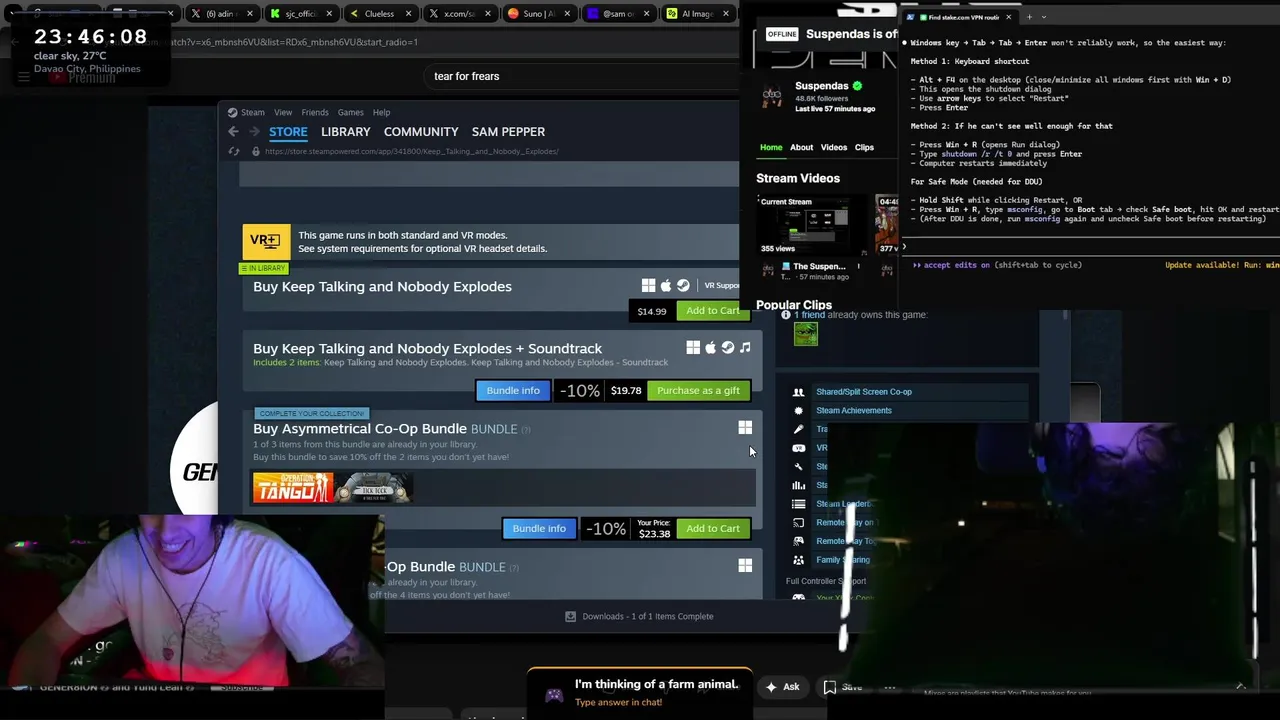Screen dimensions: 1280x720
Task: Click the terminal prompt input line
Action: 1090,246
